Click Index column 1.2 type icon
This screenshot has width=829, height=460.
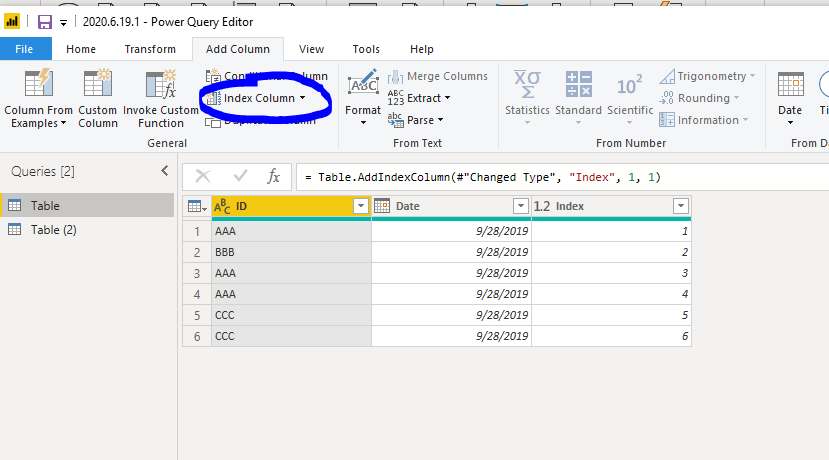click(x=542, y=207)
